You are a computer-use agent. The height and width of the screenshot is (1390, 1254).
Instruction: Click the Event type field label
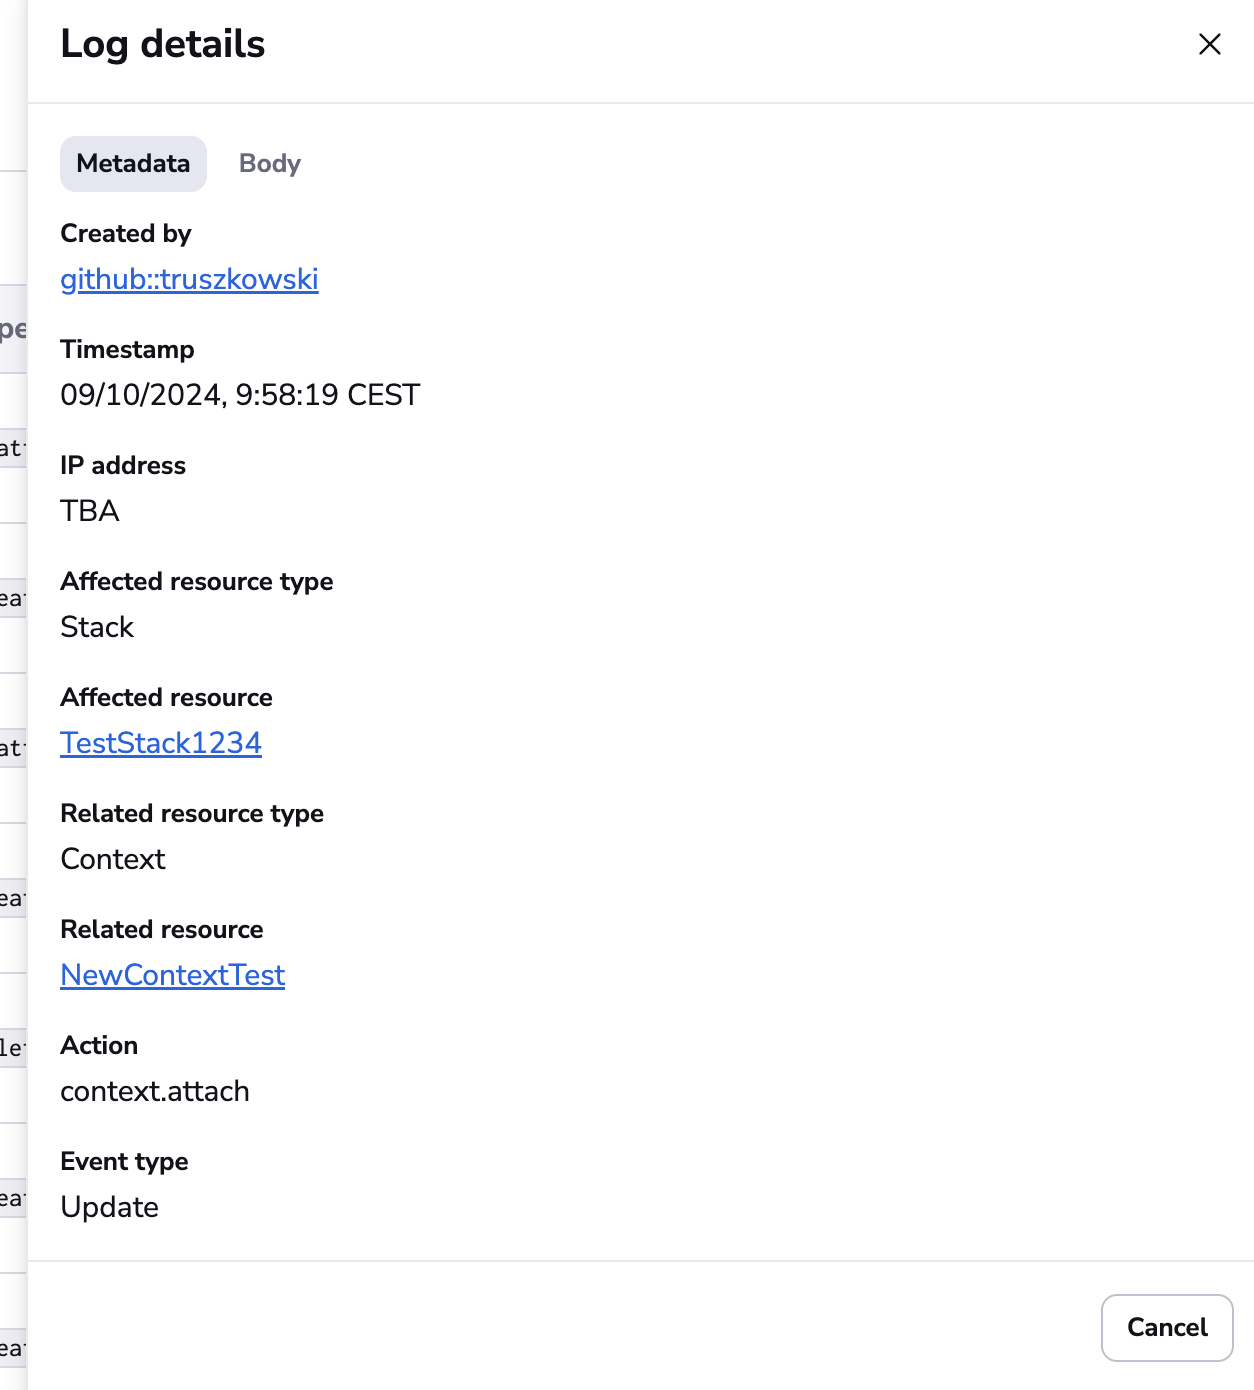[124, 1161]
